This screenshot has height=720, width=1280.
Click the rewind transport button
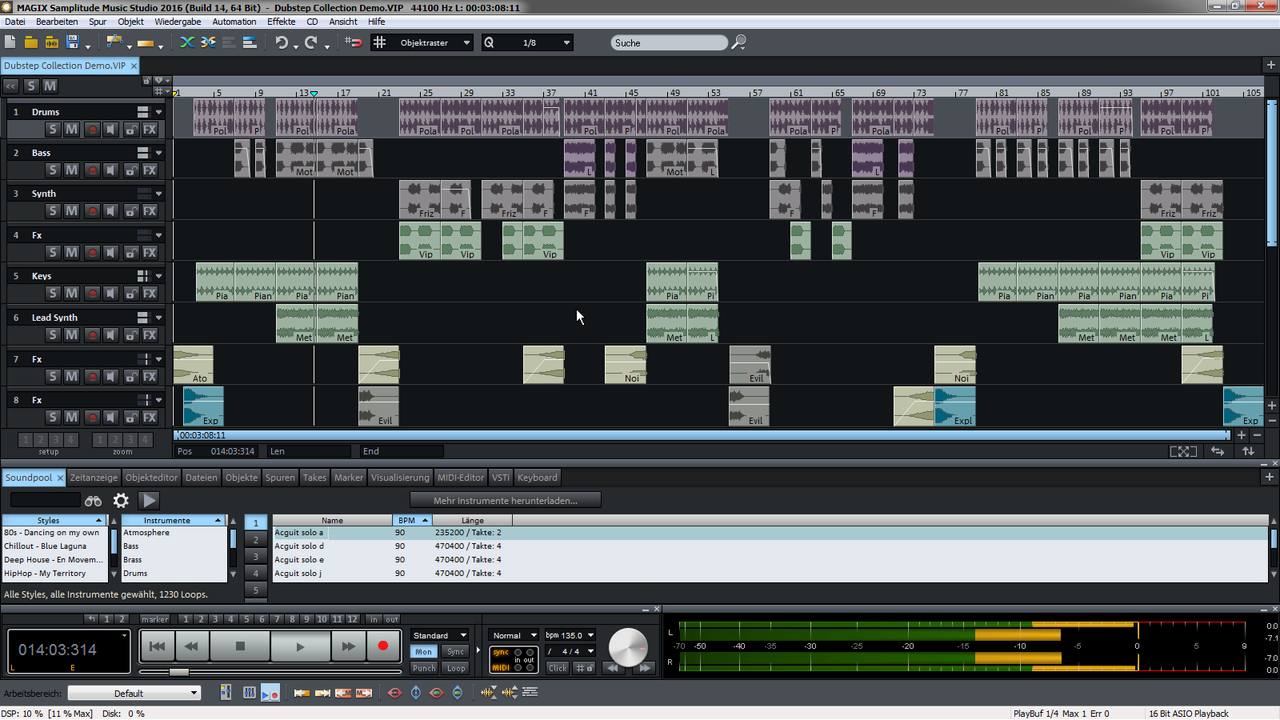click(190, 647)
